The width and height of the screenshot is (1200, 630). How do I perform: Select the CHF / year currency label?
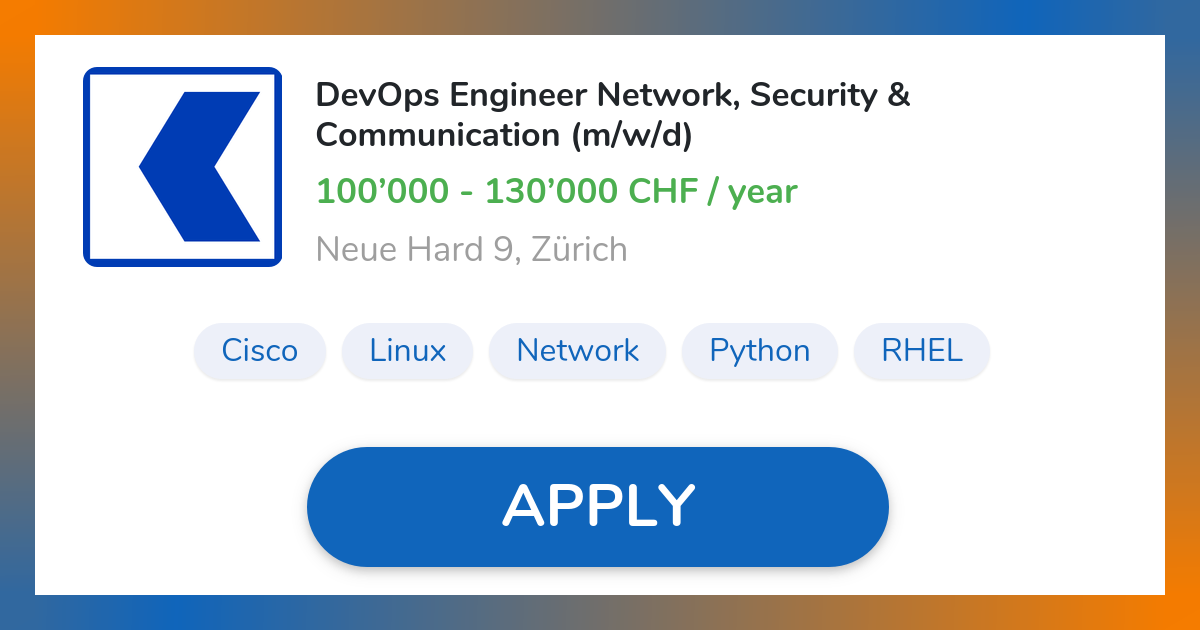click(712, 191)
